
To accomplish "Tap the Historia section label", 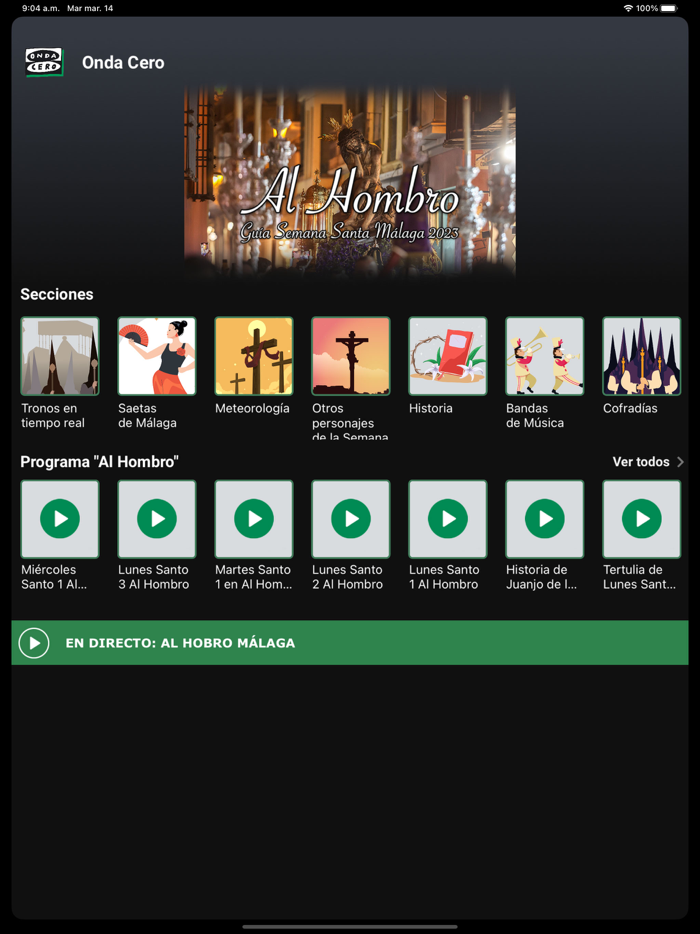I will pyautogui.click(x=431, y=409).
